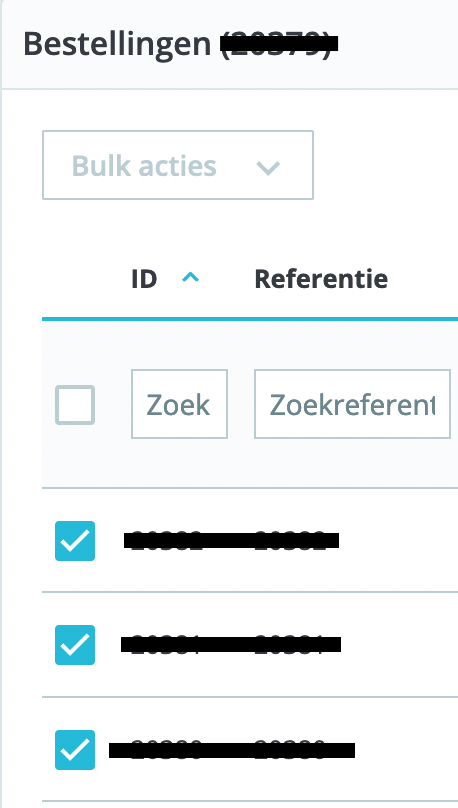The width and height of the screenshot is (458, 808).
Task: Click the redacted reference in second order row
Action: [x=293, y=645]
